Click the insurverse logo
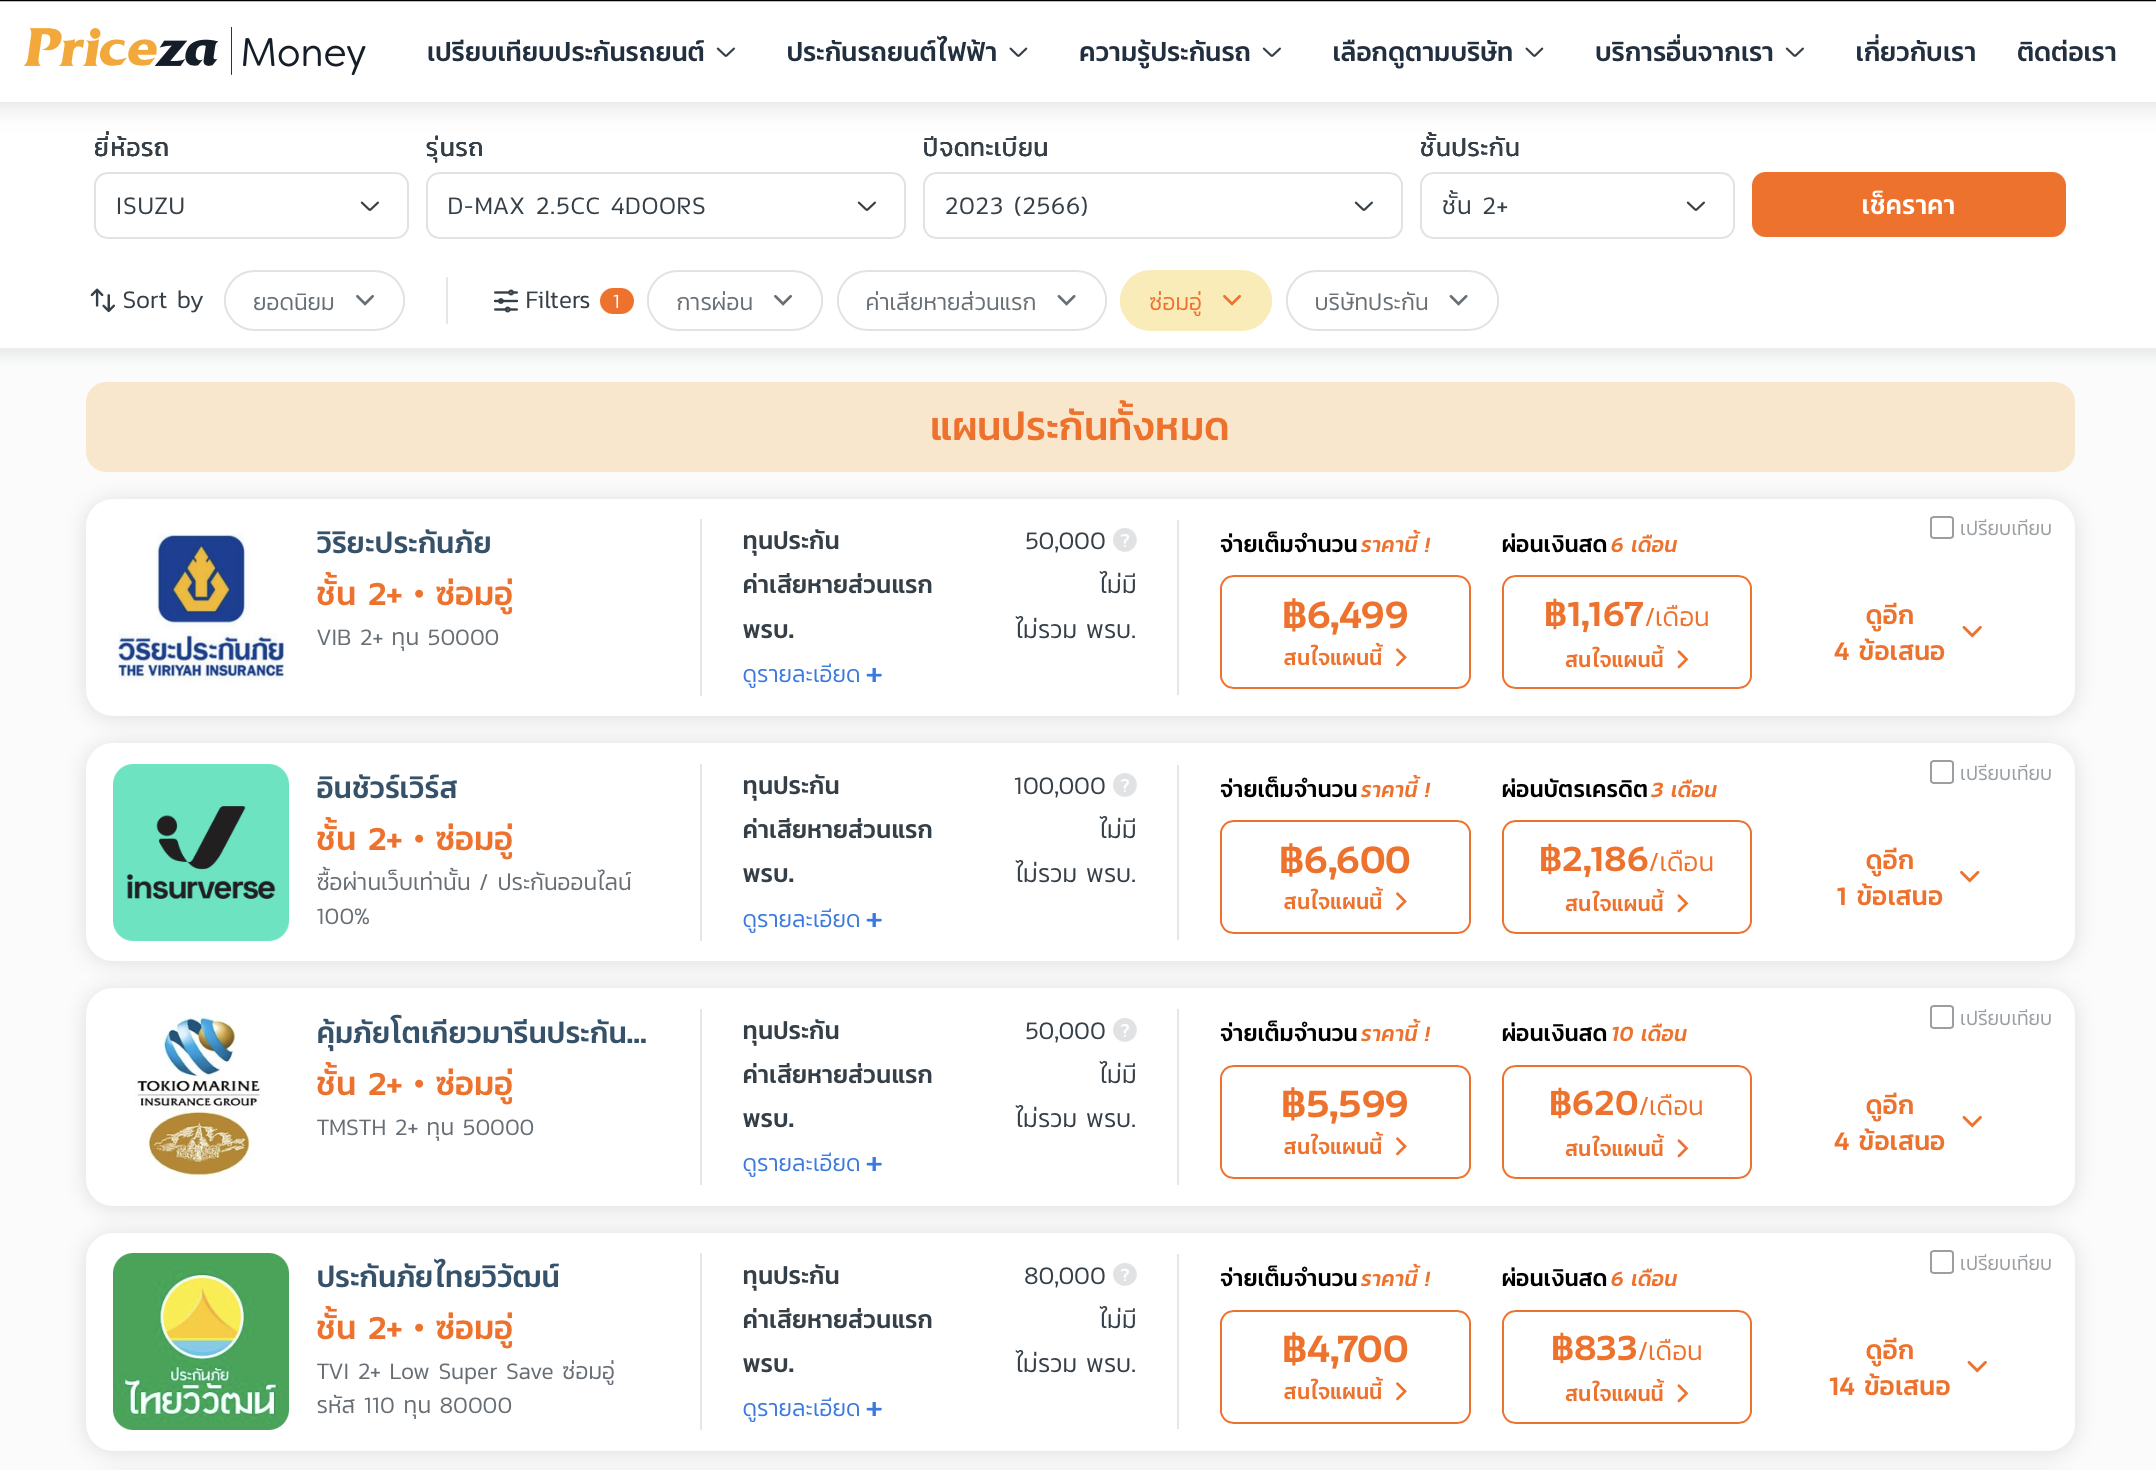2156x1470 pixels. coord(201,852)
